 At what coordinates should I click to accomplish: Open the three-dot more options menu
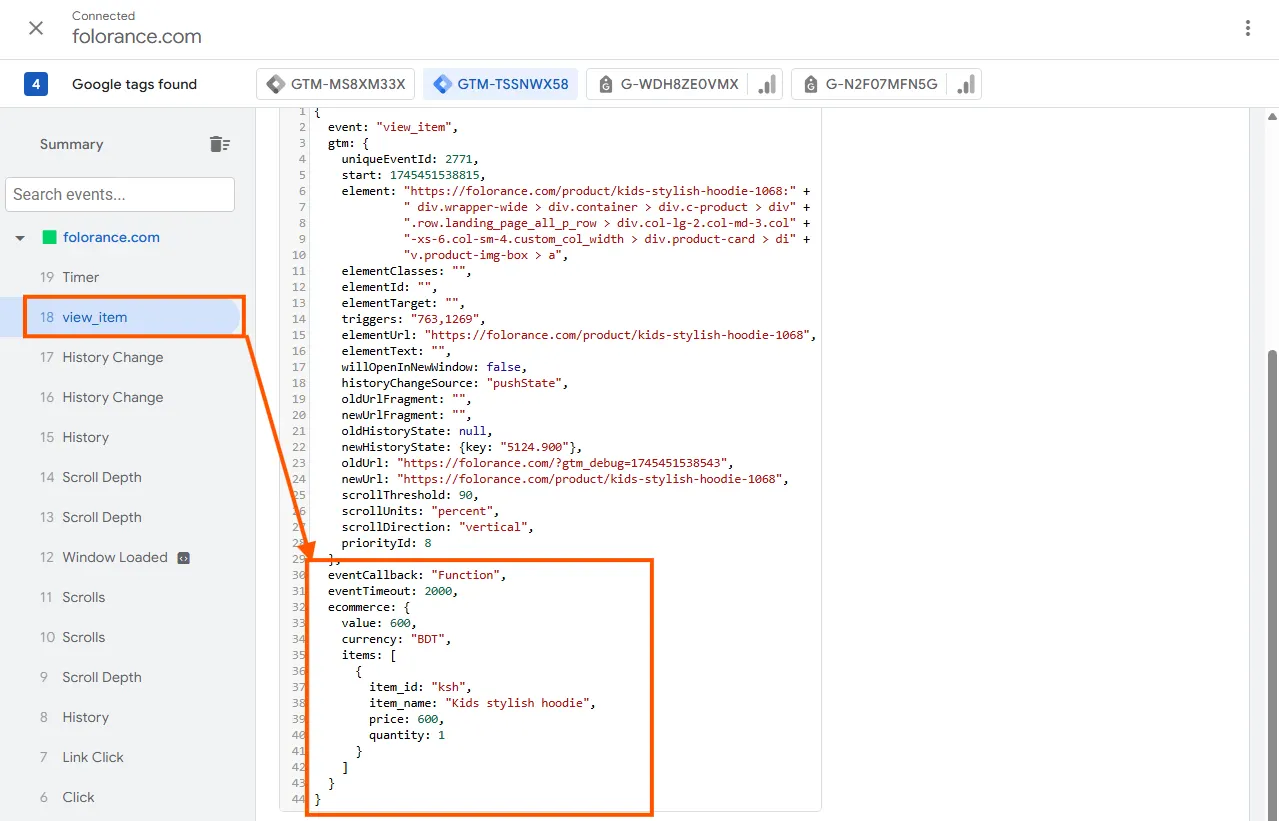pyautogui.click(x=1248, y=28)
